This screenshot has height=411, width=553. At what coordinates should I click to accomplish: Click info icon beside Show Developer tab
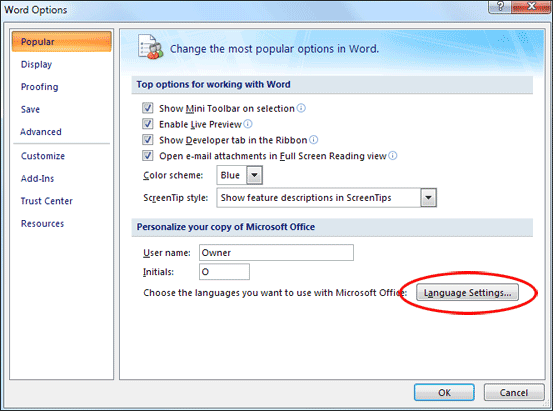point(314,140)
